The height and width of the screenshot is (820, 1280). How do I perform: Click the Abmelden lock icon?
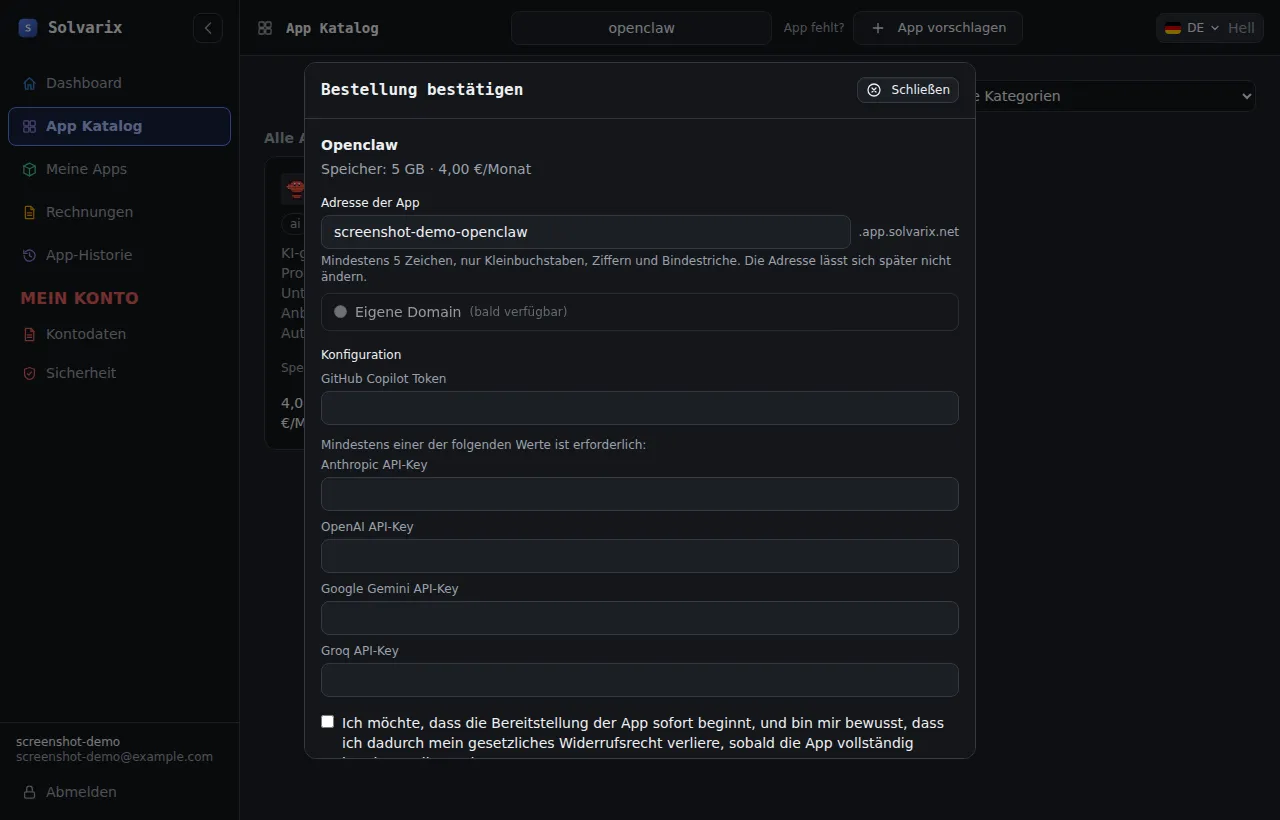29,792
